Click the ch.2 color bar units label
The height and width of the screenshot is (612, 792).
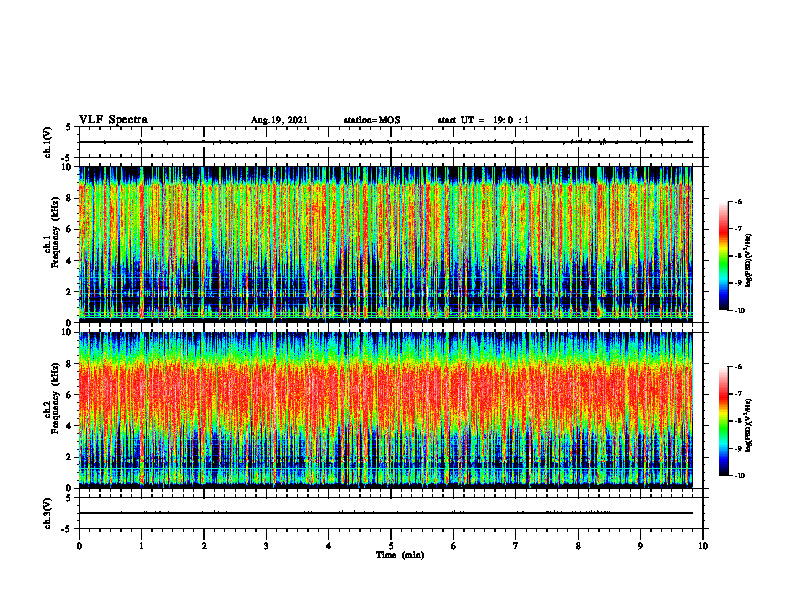click(x=749, y=425)
